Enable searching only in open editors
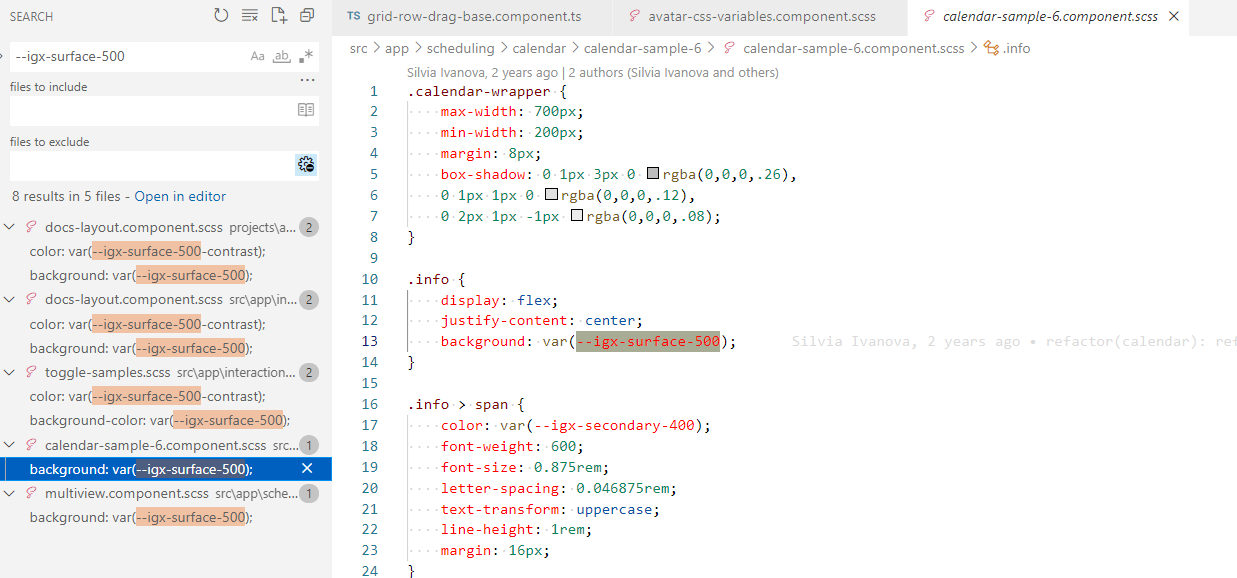Screen dimensions: 1237x578 pos(306,109)
